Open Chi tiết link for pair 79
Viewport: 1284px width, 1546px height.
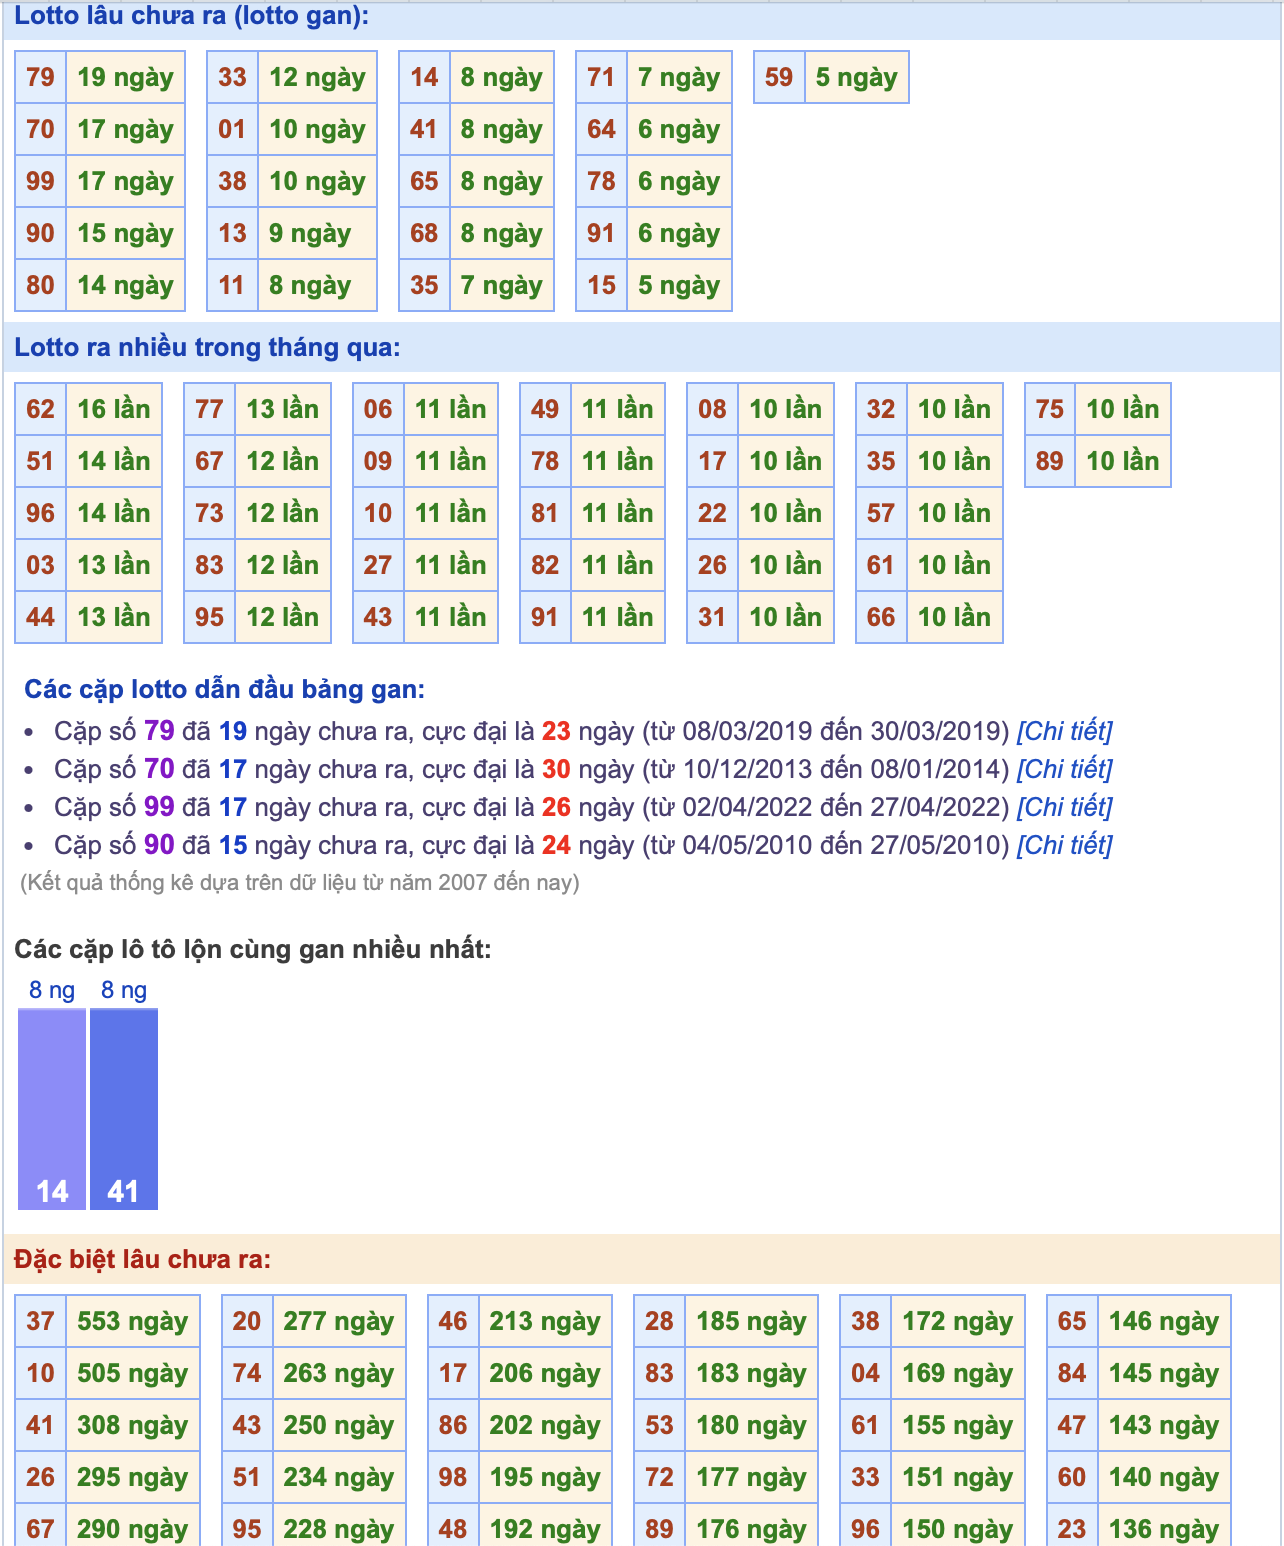(x=1064, y=731)
